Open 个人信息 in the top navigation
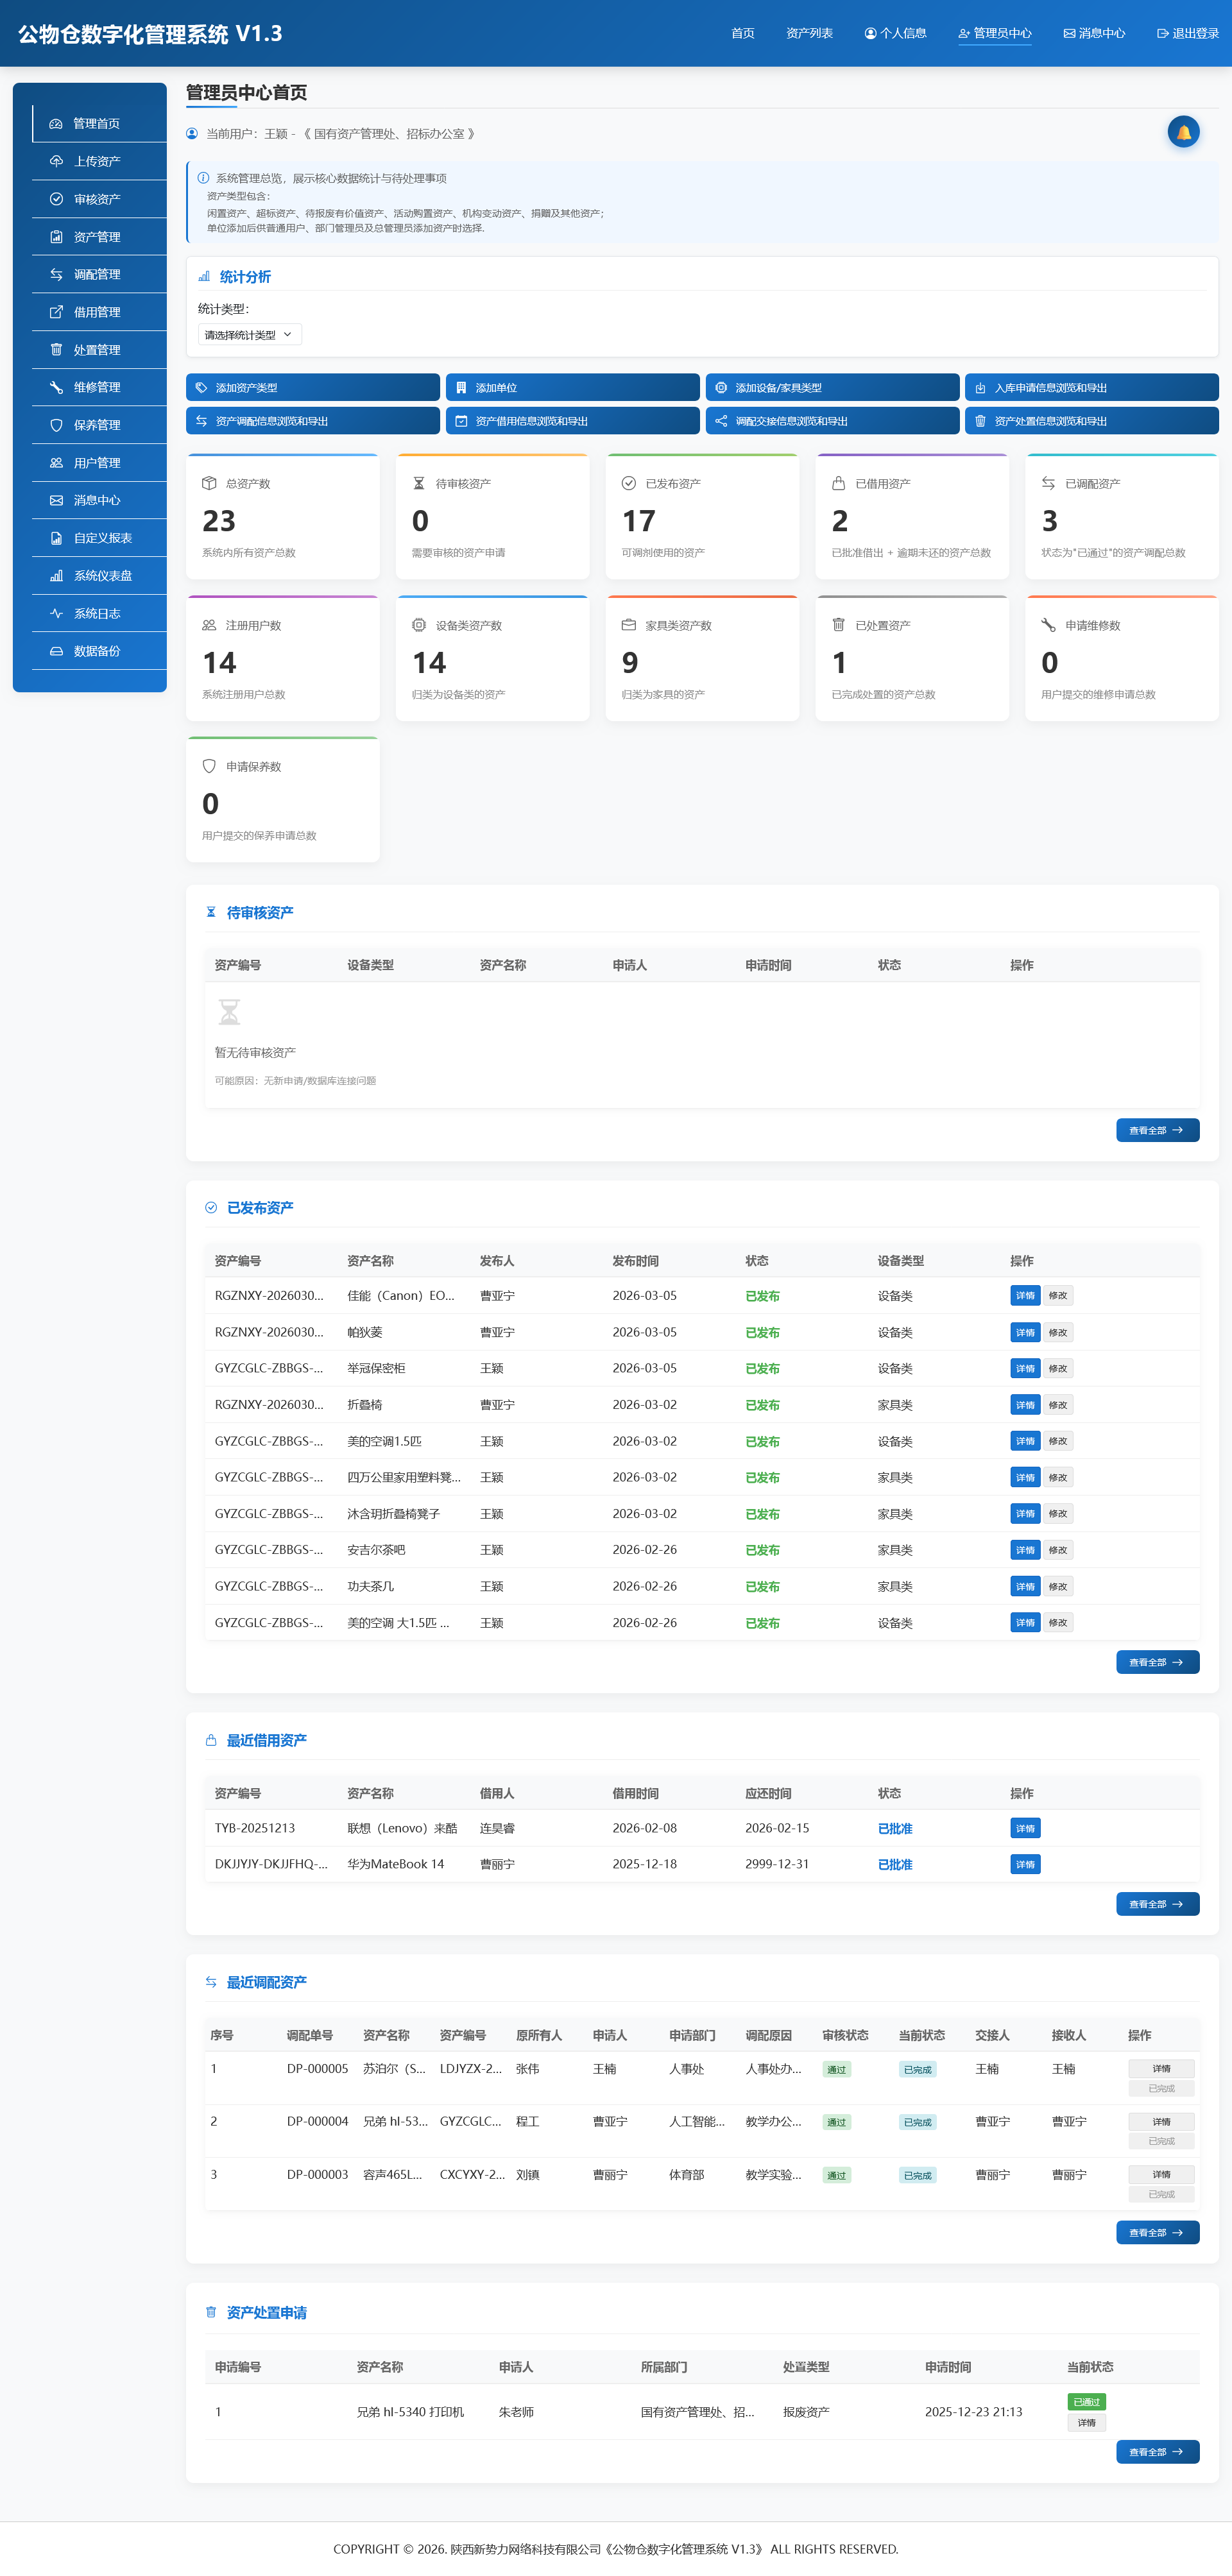 tap(895, 33)
